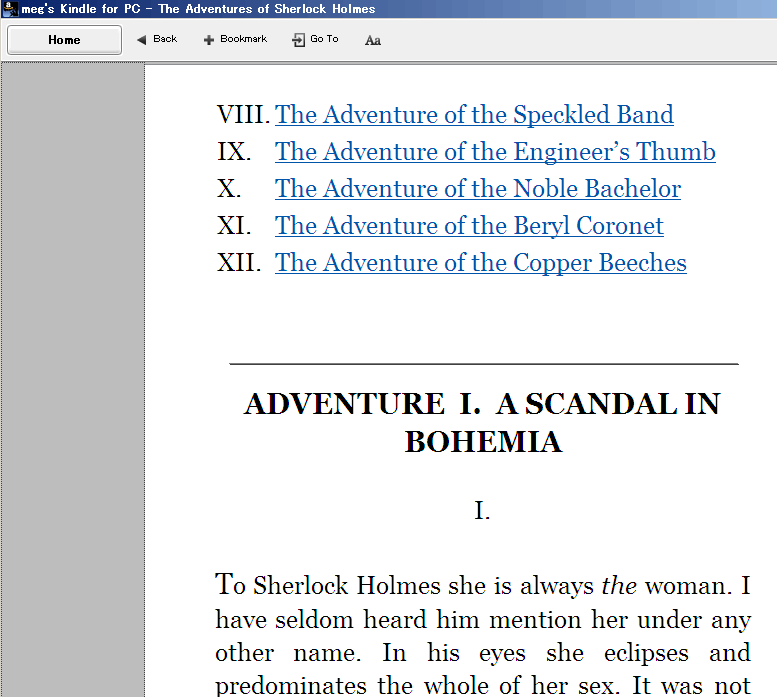Click the 'VIII.' numeral in the contents list
Image resolution: width=777 pixels, height=697 pixels.
[x=243, y=115]
